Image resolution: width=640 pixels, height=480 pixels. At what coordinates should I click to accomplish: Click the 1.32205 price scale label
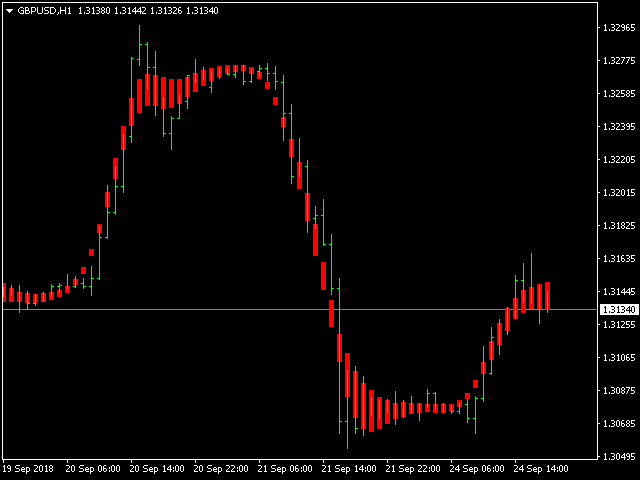click(x=619, y=160)
